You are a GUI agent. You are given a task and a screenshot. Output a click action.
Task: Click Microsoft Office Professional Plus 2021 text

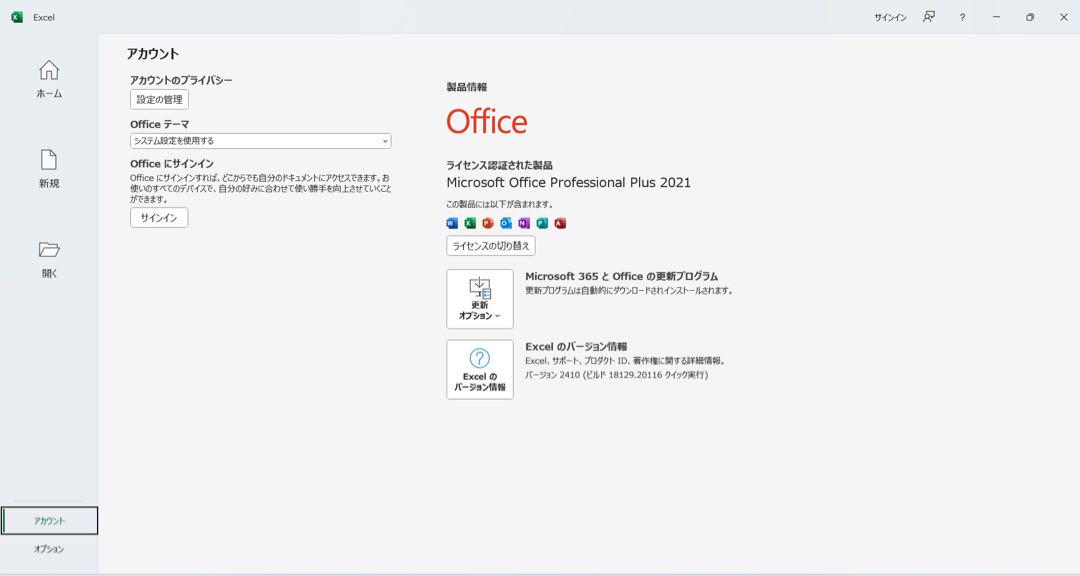(568, 183)
